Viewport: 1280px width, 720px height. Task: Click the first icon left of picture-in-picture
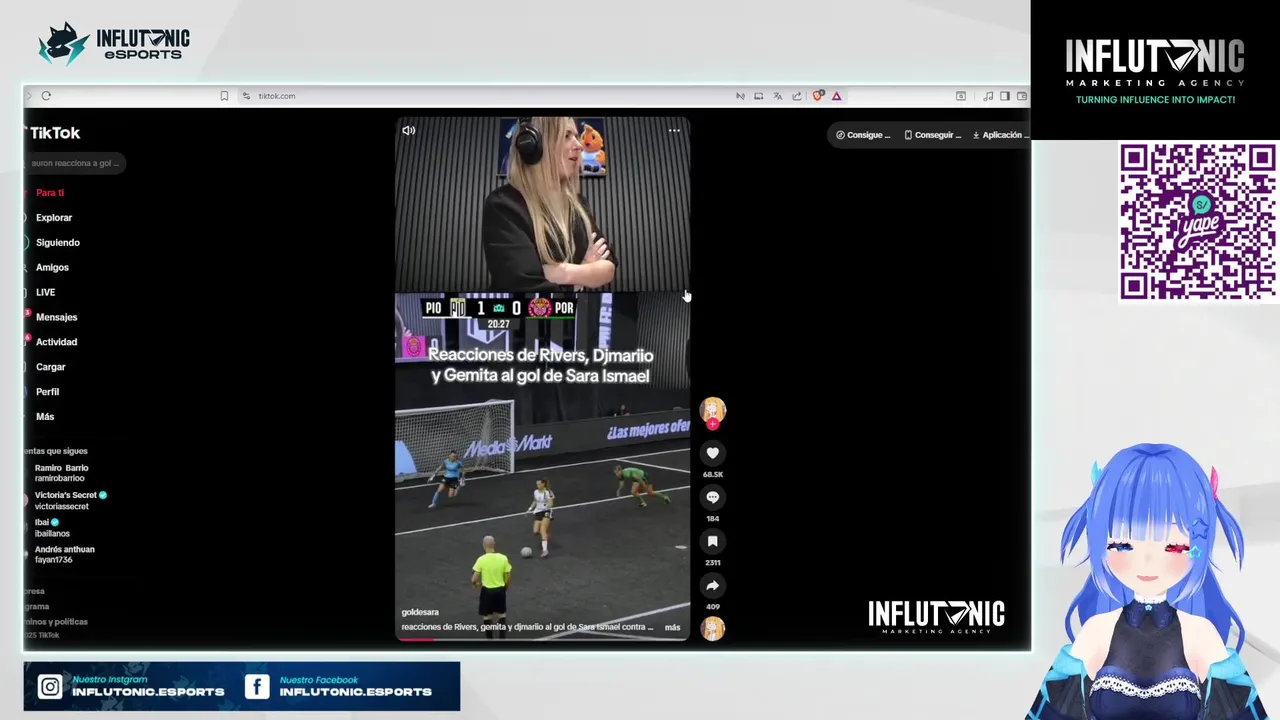[740, 96]
